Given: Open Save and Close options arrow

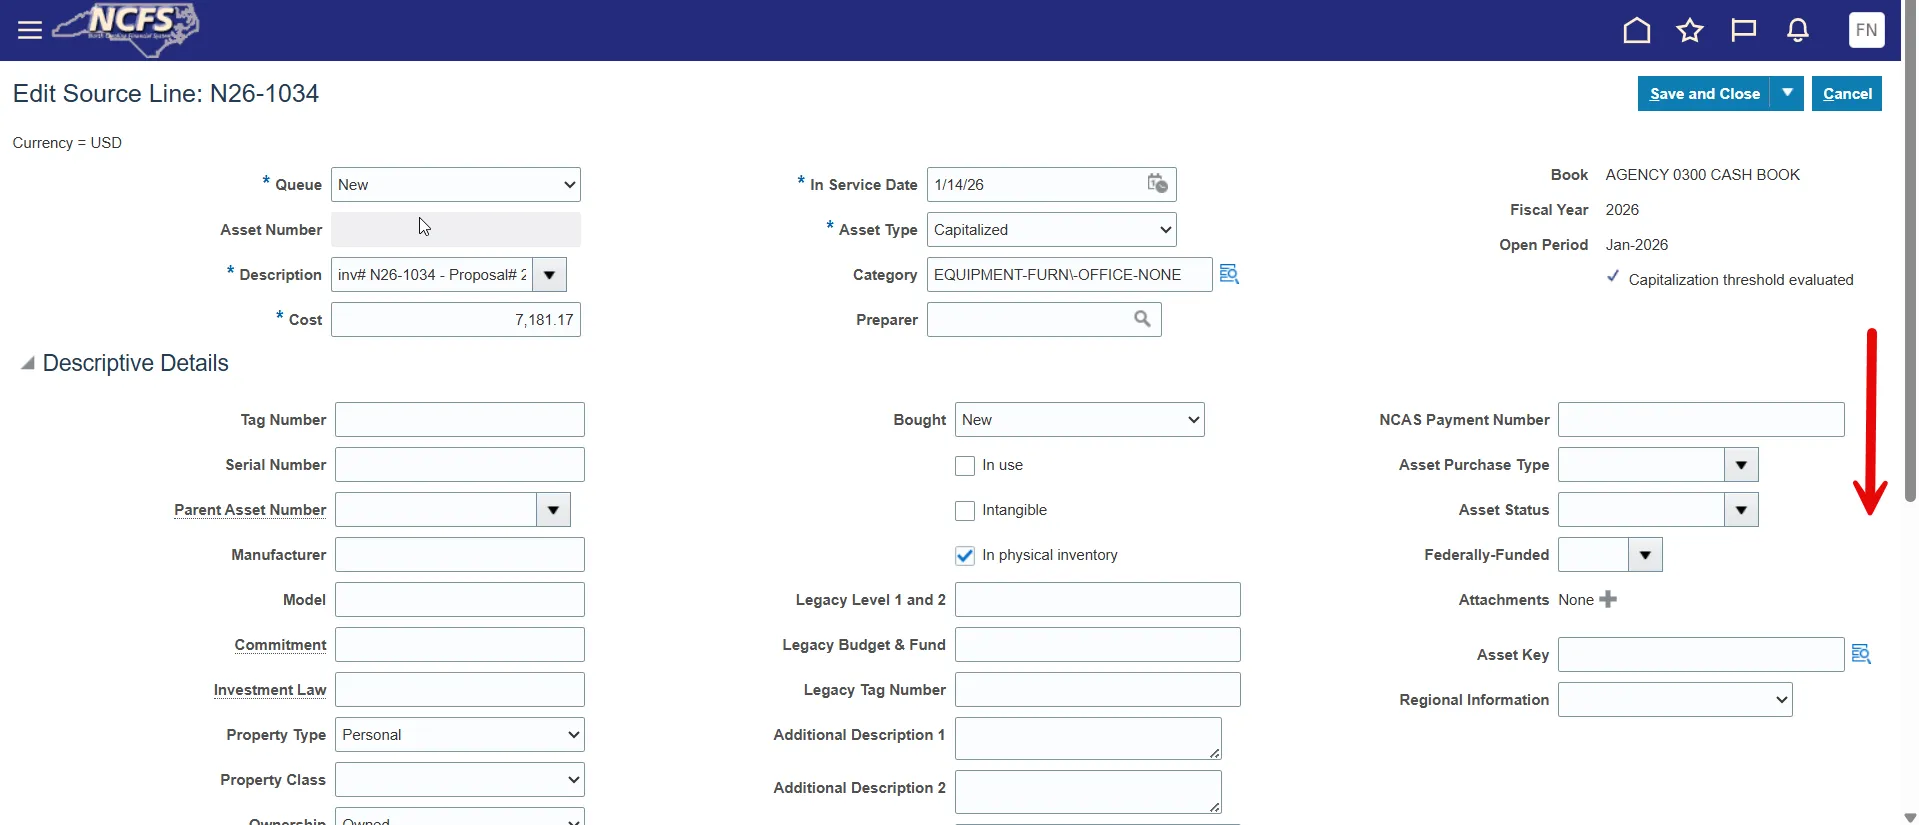Looking at the screenshot, I should pos(1787,93).
